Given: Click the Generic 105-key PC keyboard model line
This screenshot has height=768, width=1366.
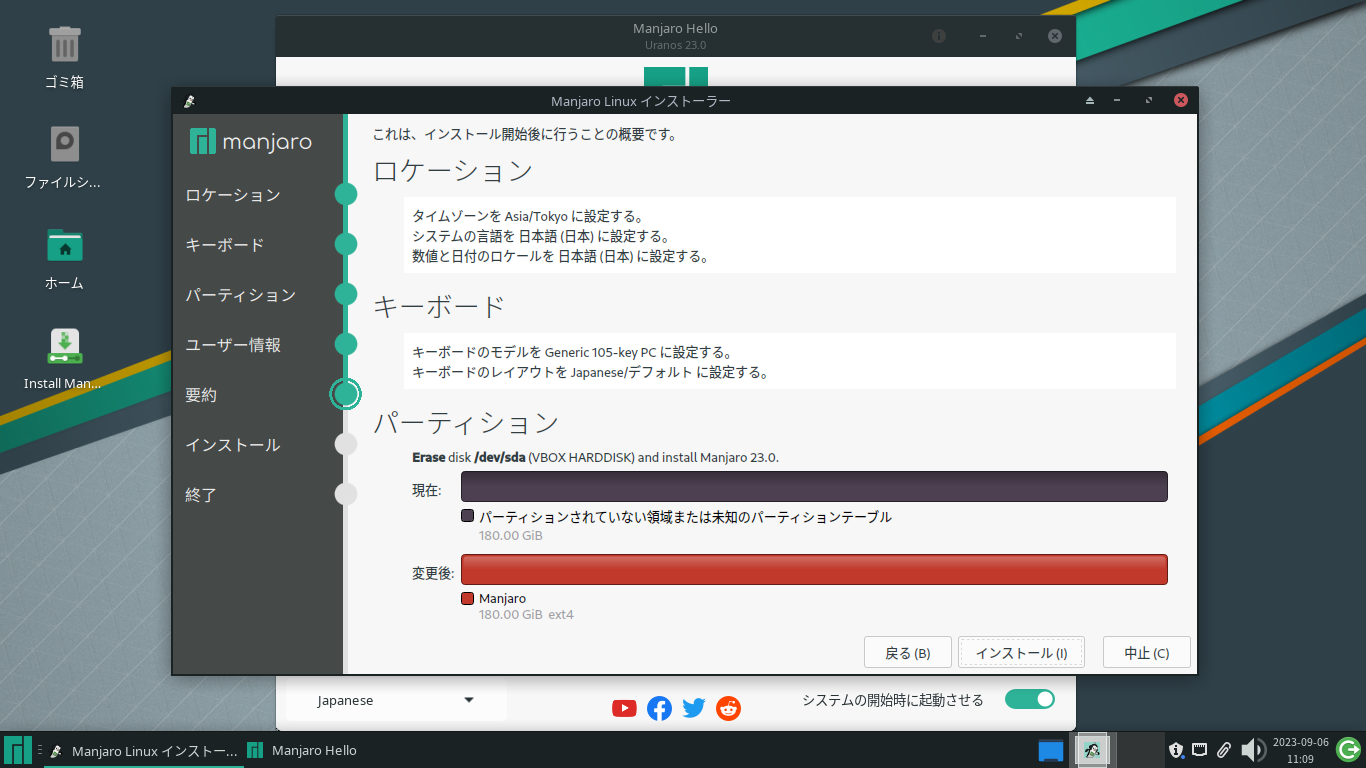Looking at the screenshot, I should point(573,352).
